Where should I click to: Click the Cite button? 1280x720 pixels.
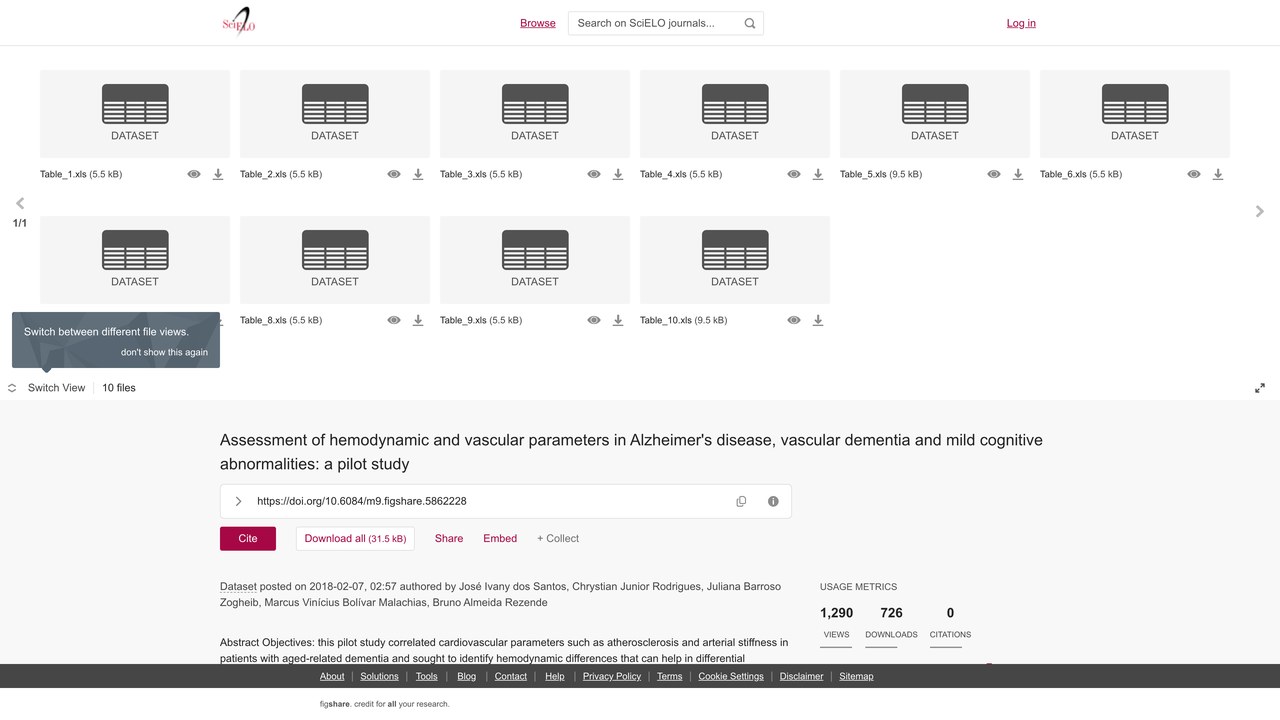[248, 538]
